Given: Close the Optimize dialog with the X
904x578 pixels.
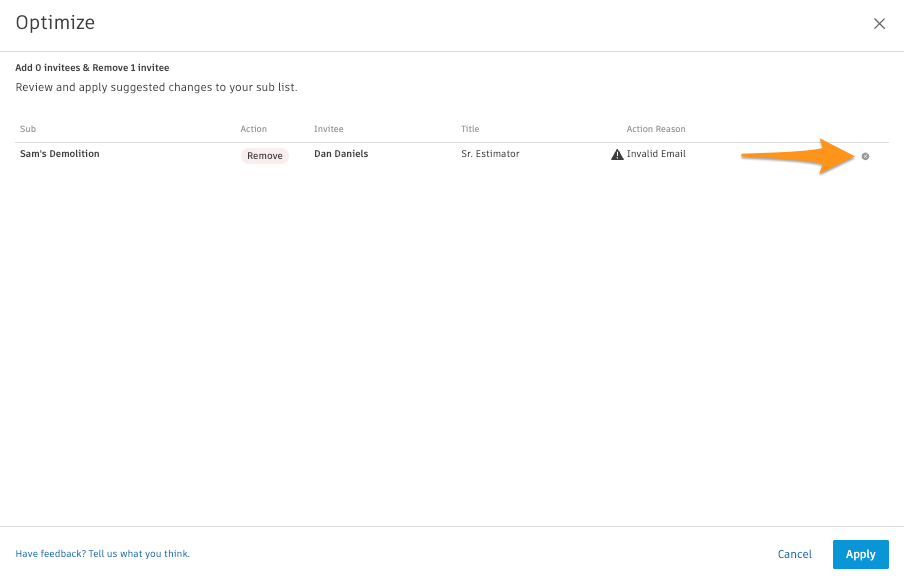Looking at the screenshot, I should click(879, 24).
